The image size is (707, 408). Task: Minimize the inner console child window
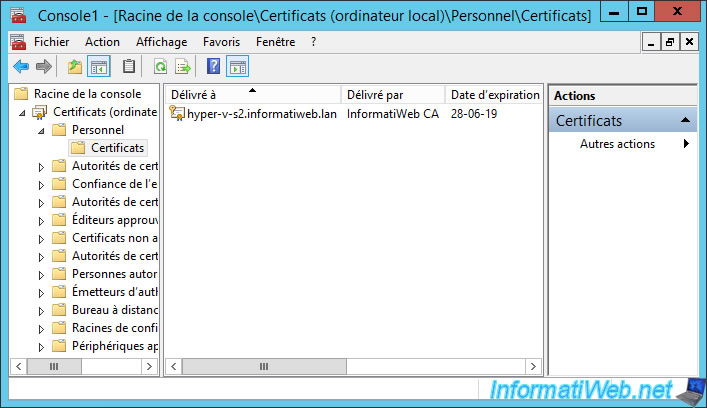tap(651, 42)
